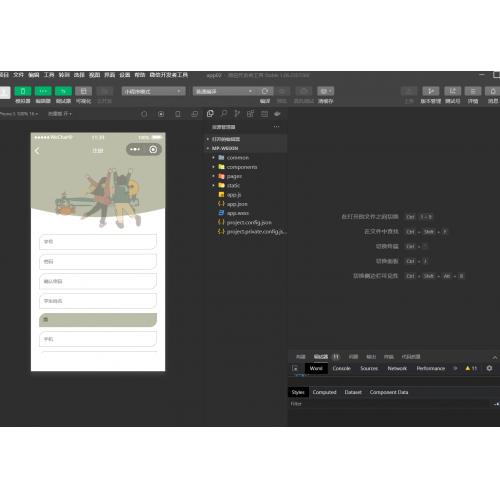
Task: Open the mini program mode dropdown
Action: (x=153, y=91)
